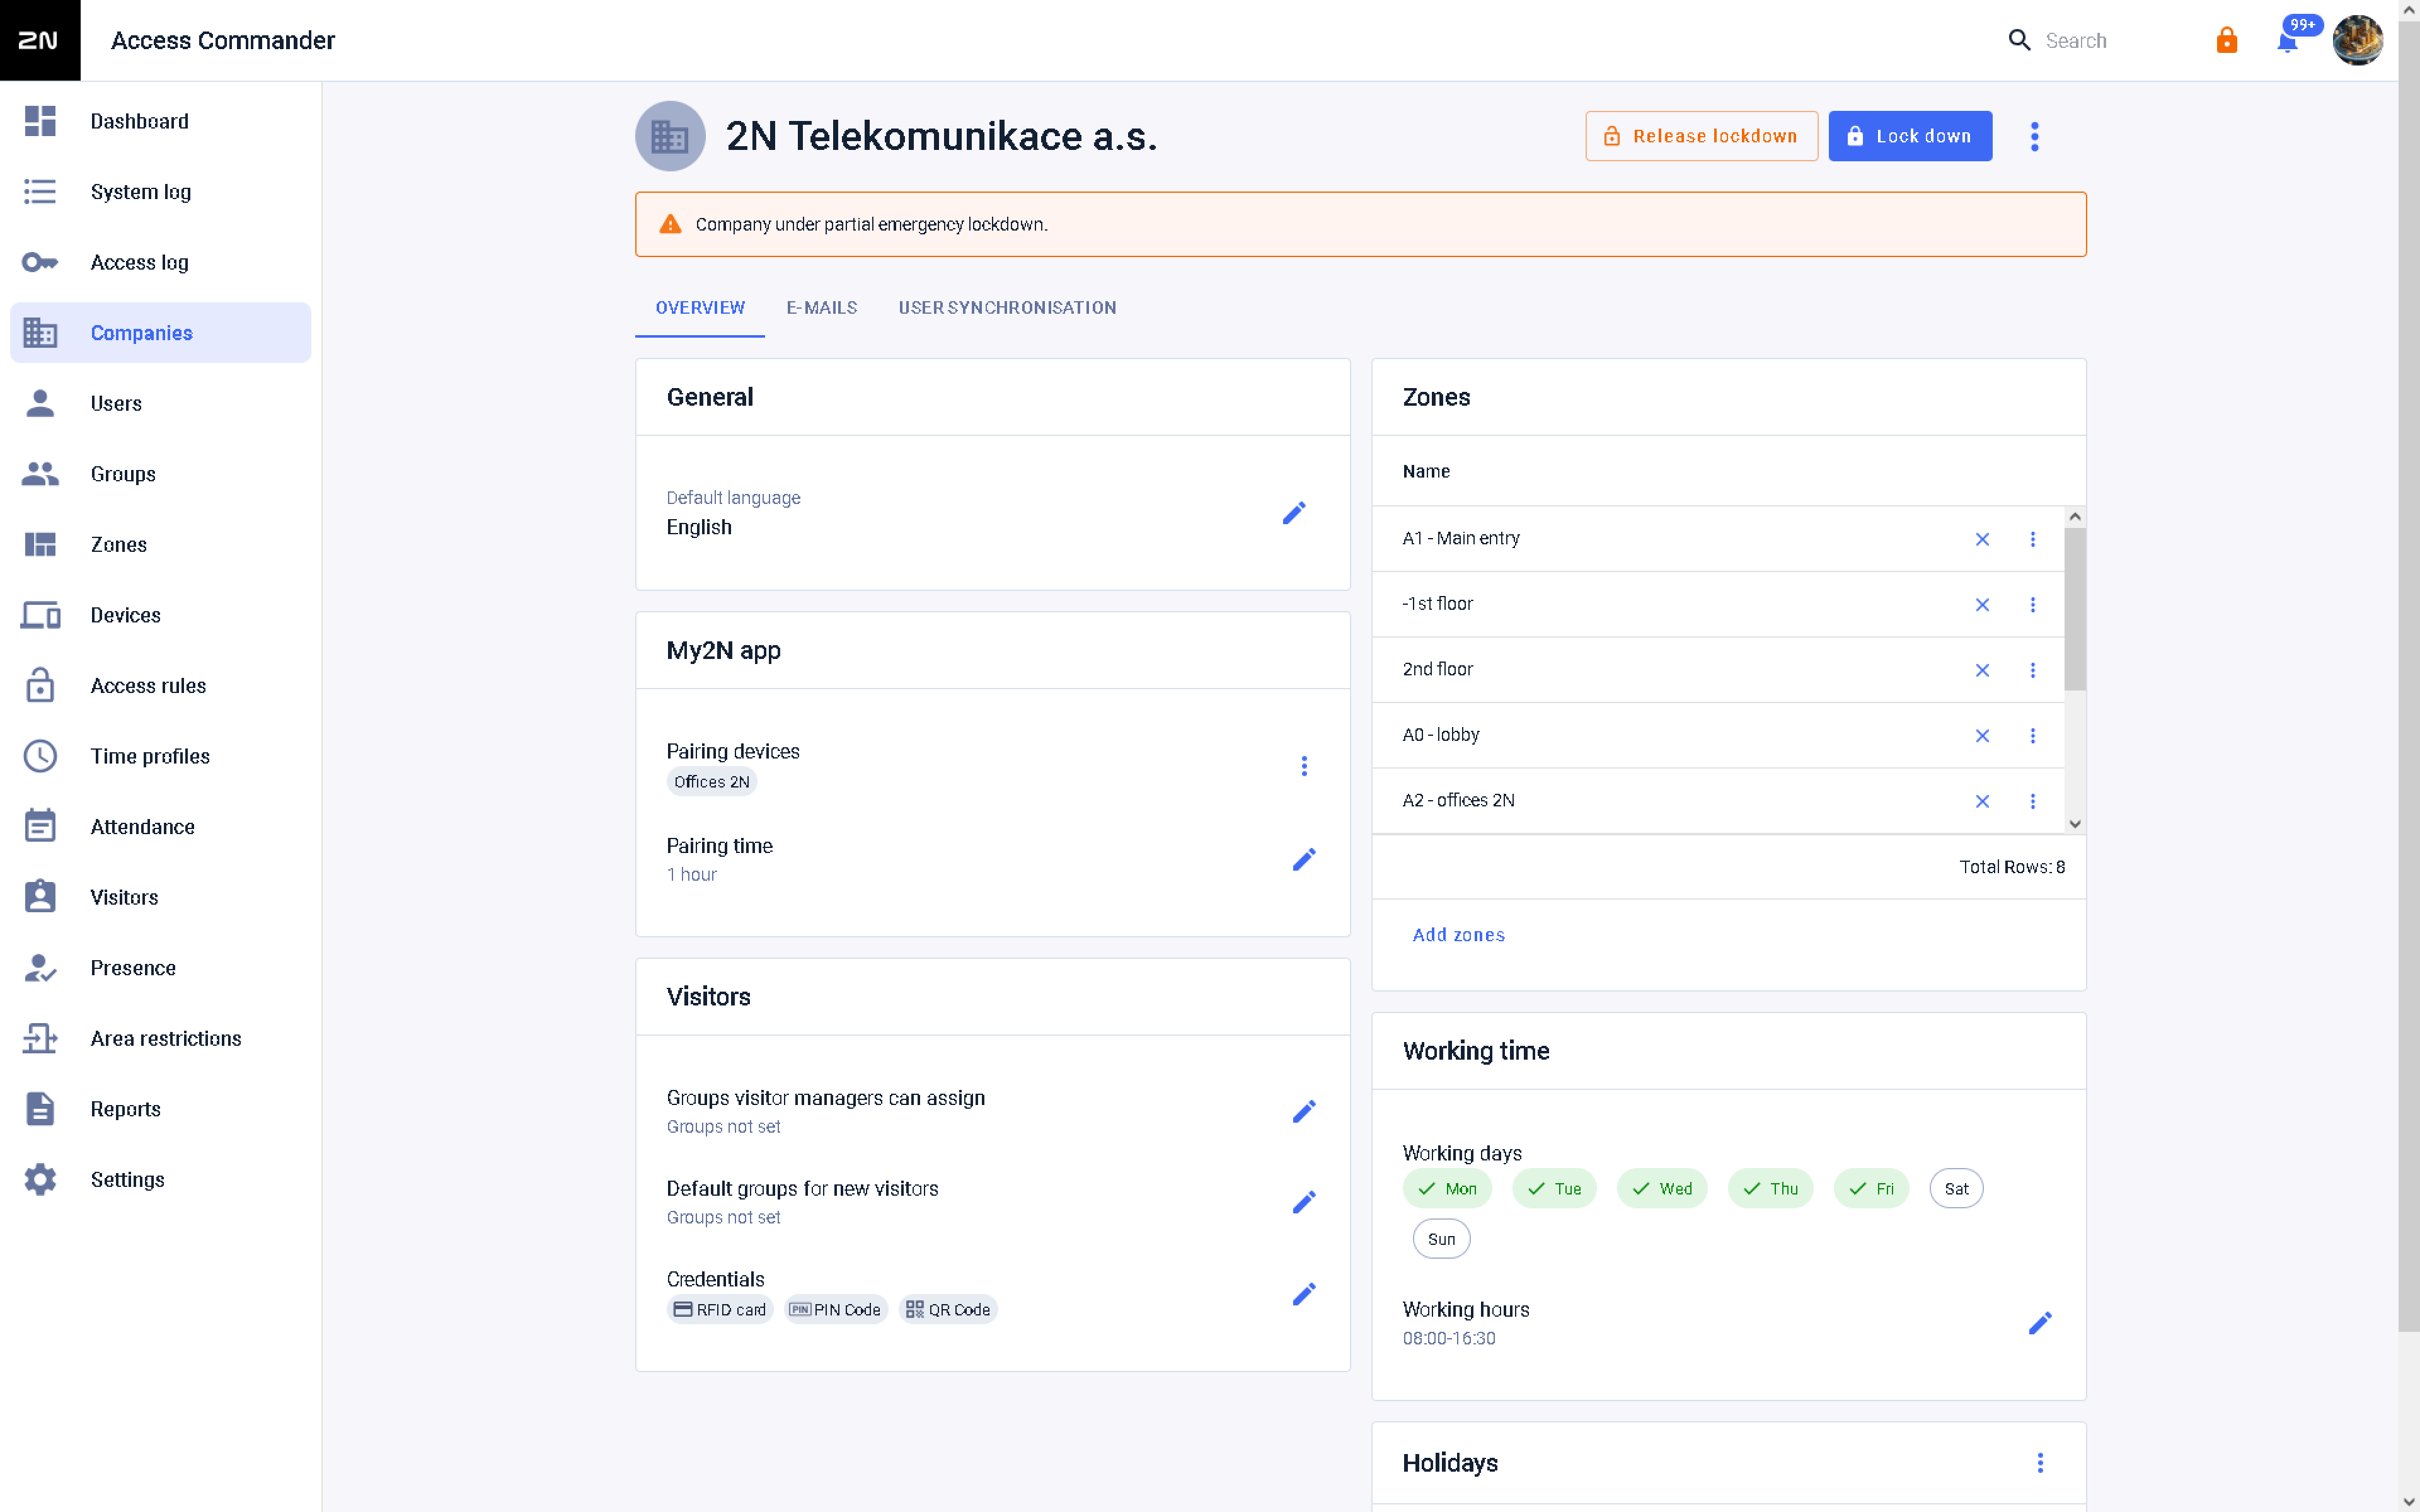Image resolution: width=2420 pixels, height=1512 pixels.
Task: Open options menu for -1st floor zone
Action: [x=2032, y=605]
